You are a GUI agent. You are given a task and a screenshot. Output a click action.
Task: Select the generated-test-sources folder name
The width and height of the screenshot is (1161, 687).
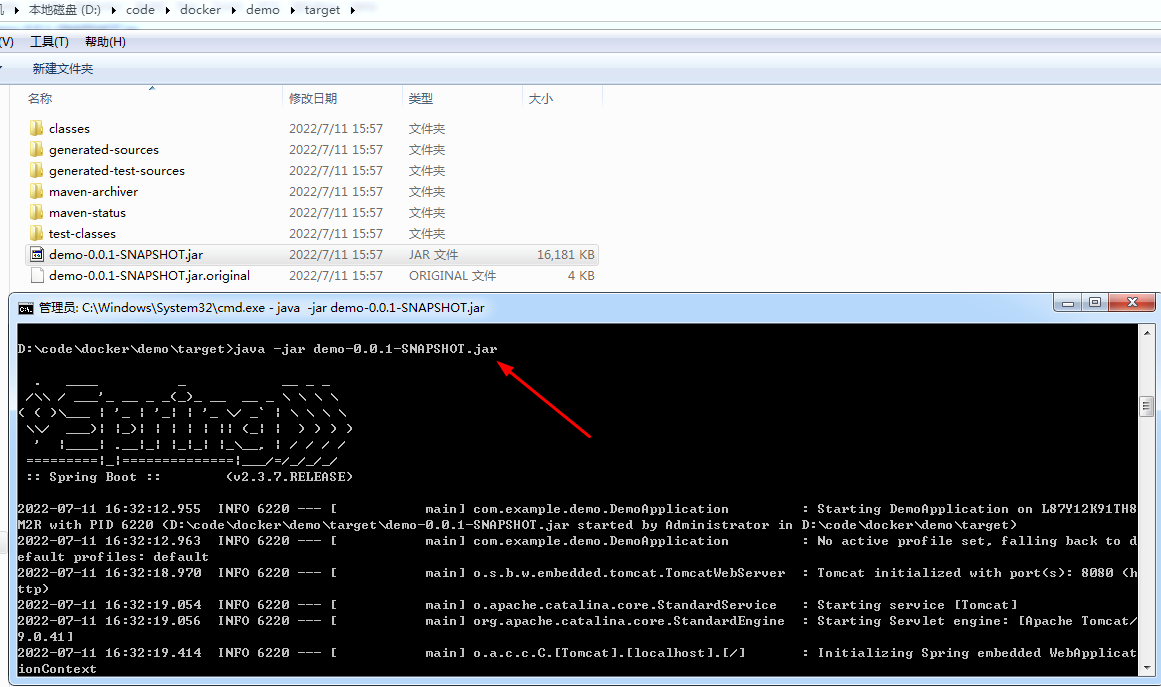pos(117,170)
